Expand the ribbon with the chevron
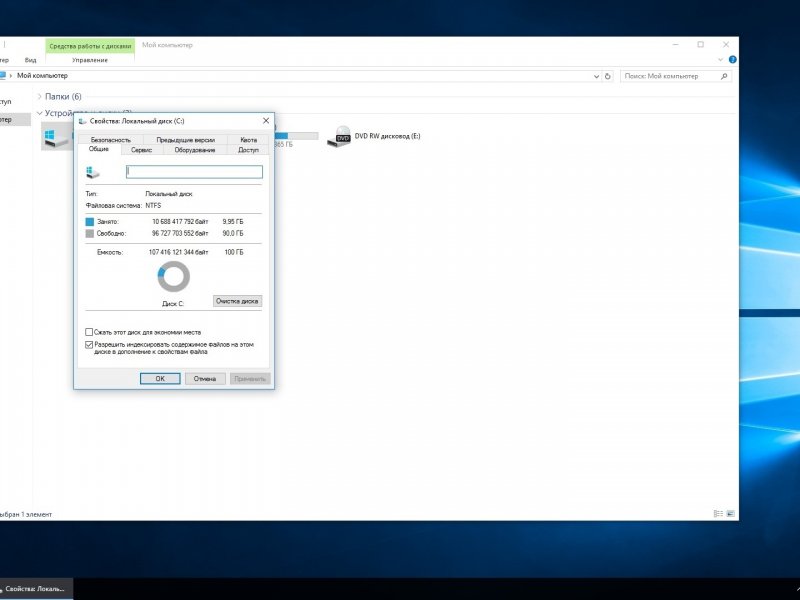Image resolution: width=800 pixels, height=600 pixels. pos(720,60)
